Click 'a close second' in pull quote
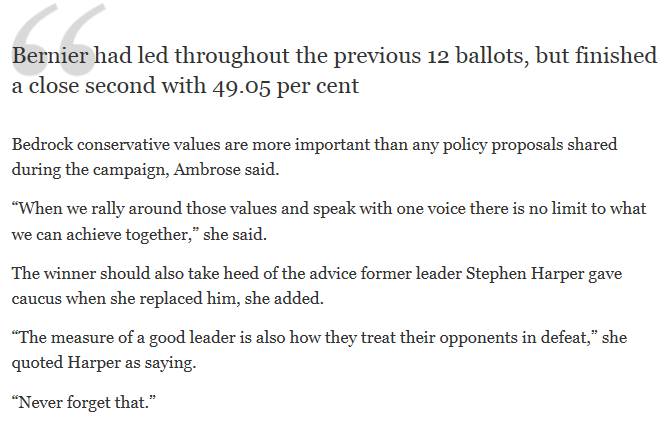 84,86
